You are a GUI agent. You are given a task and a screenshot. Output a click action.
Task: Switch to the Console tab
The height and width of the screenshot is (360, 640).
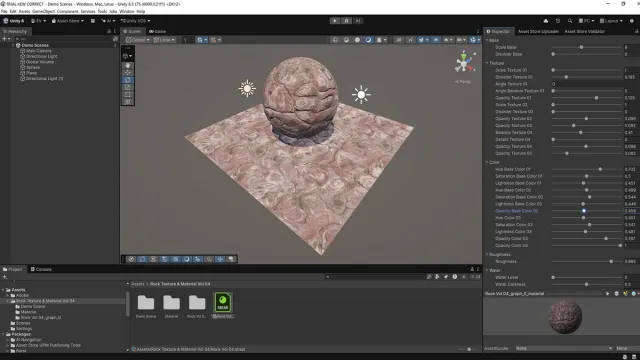coord(41,269)
